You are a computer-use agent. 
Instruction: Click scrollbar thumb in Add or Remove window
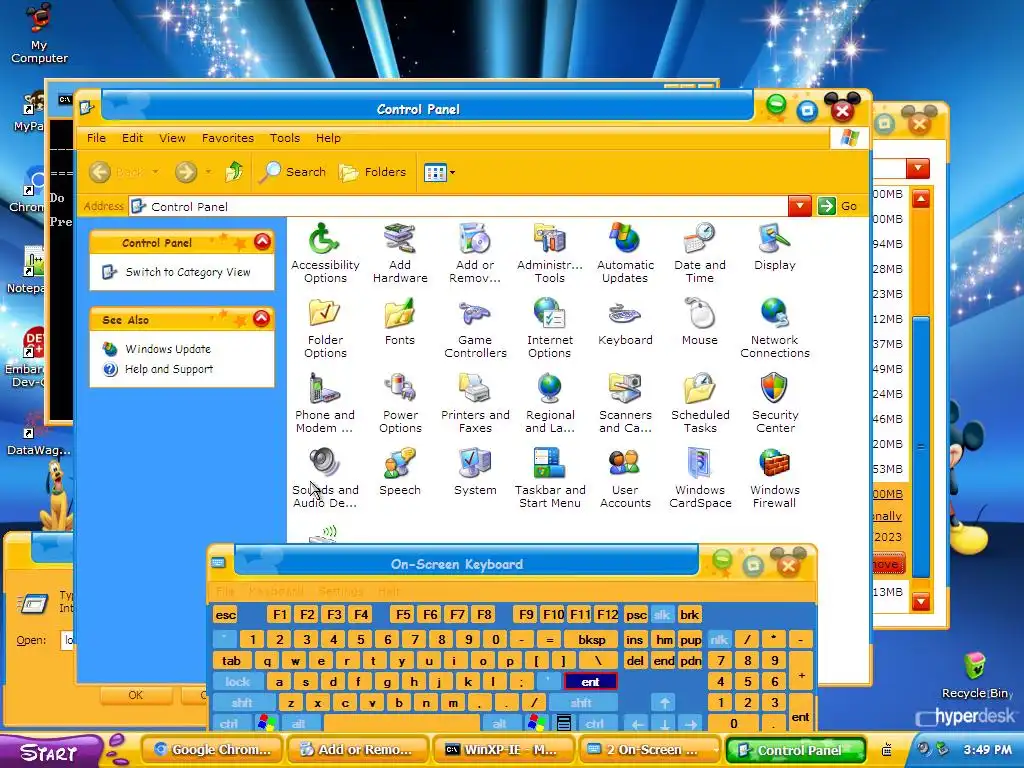coord(921,446)
